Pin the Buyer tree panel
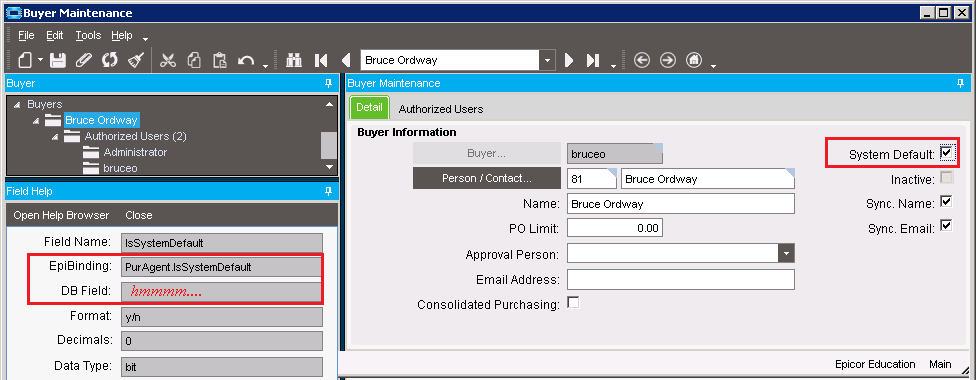976x380 pixels. (x=329, y=83)
